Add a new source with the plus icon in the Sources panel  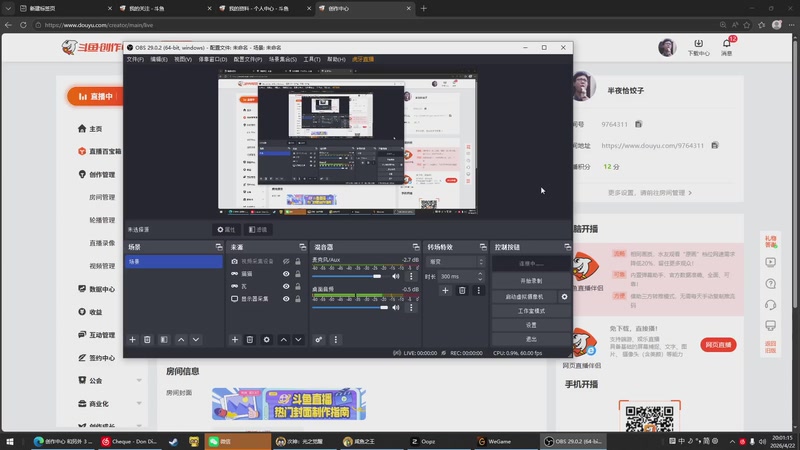pos(235,340)
